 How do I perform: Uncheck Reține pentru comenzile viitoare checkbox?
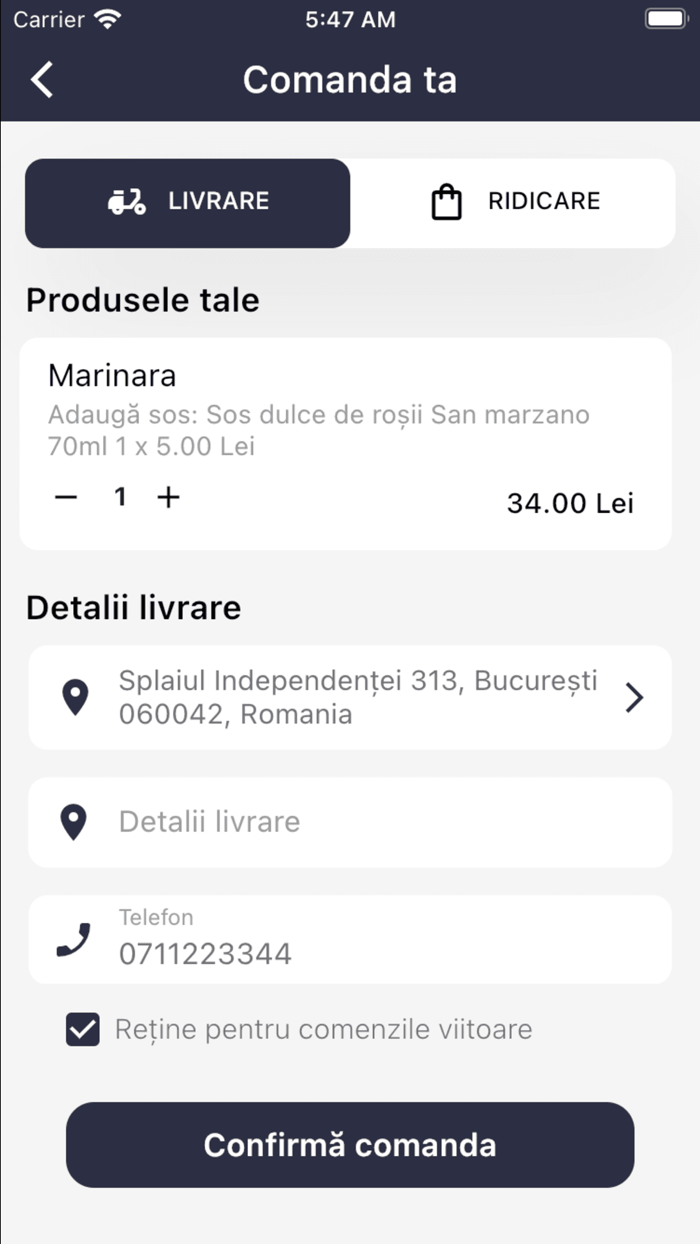83,1029
